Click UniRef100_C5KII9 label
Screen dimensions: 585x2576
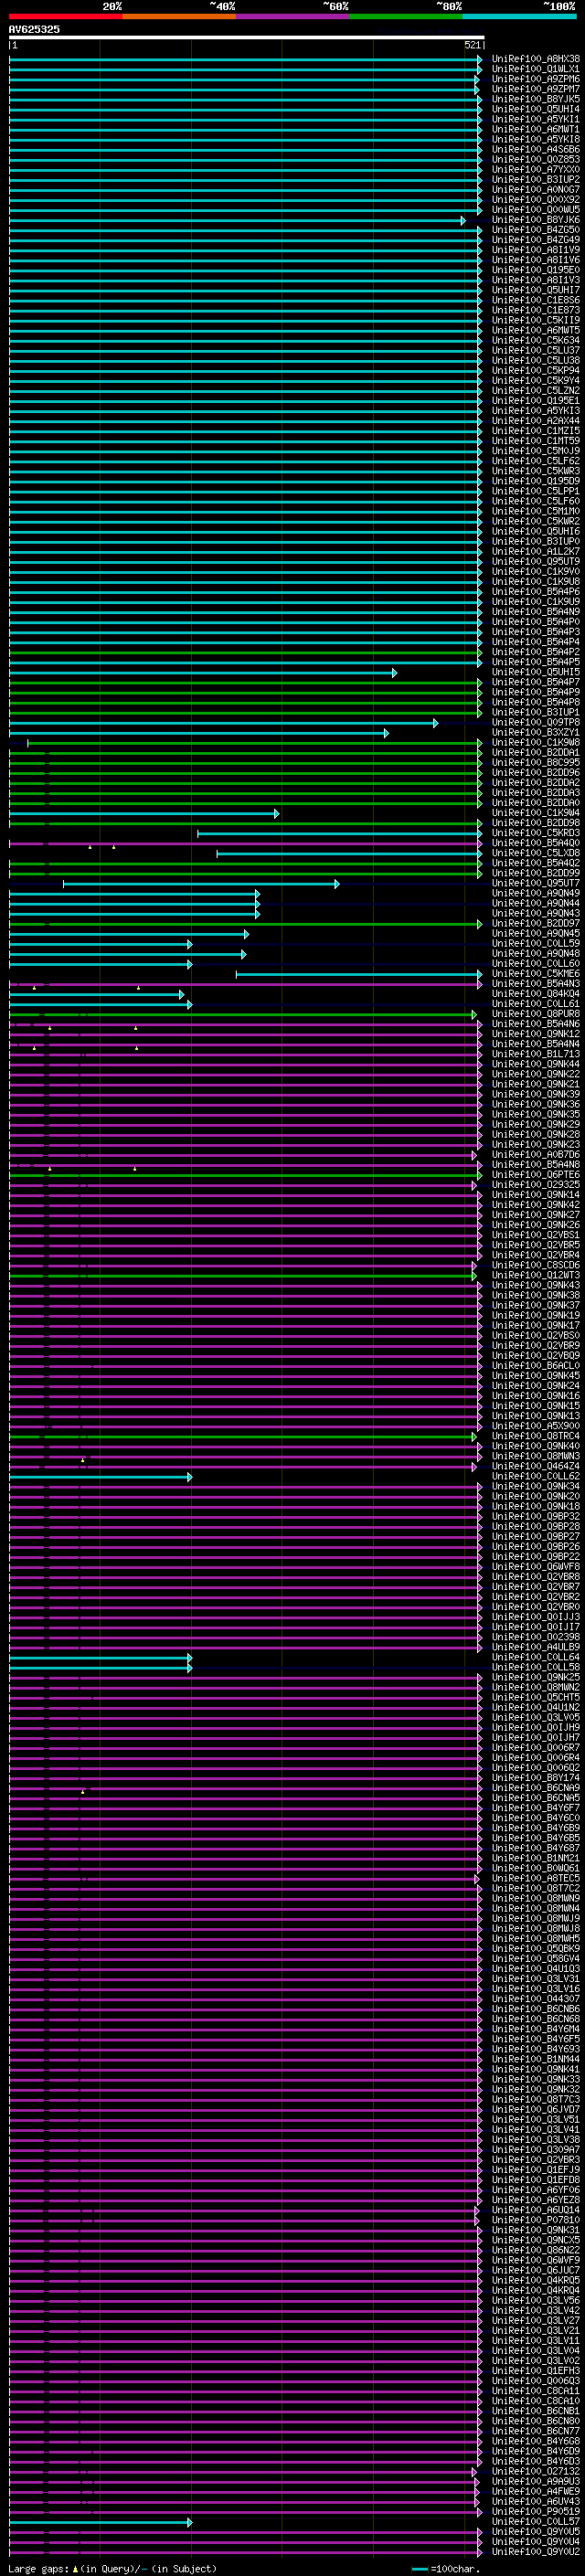(536, 320)
